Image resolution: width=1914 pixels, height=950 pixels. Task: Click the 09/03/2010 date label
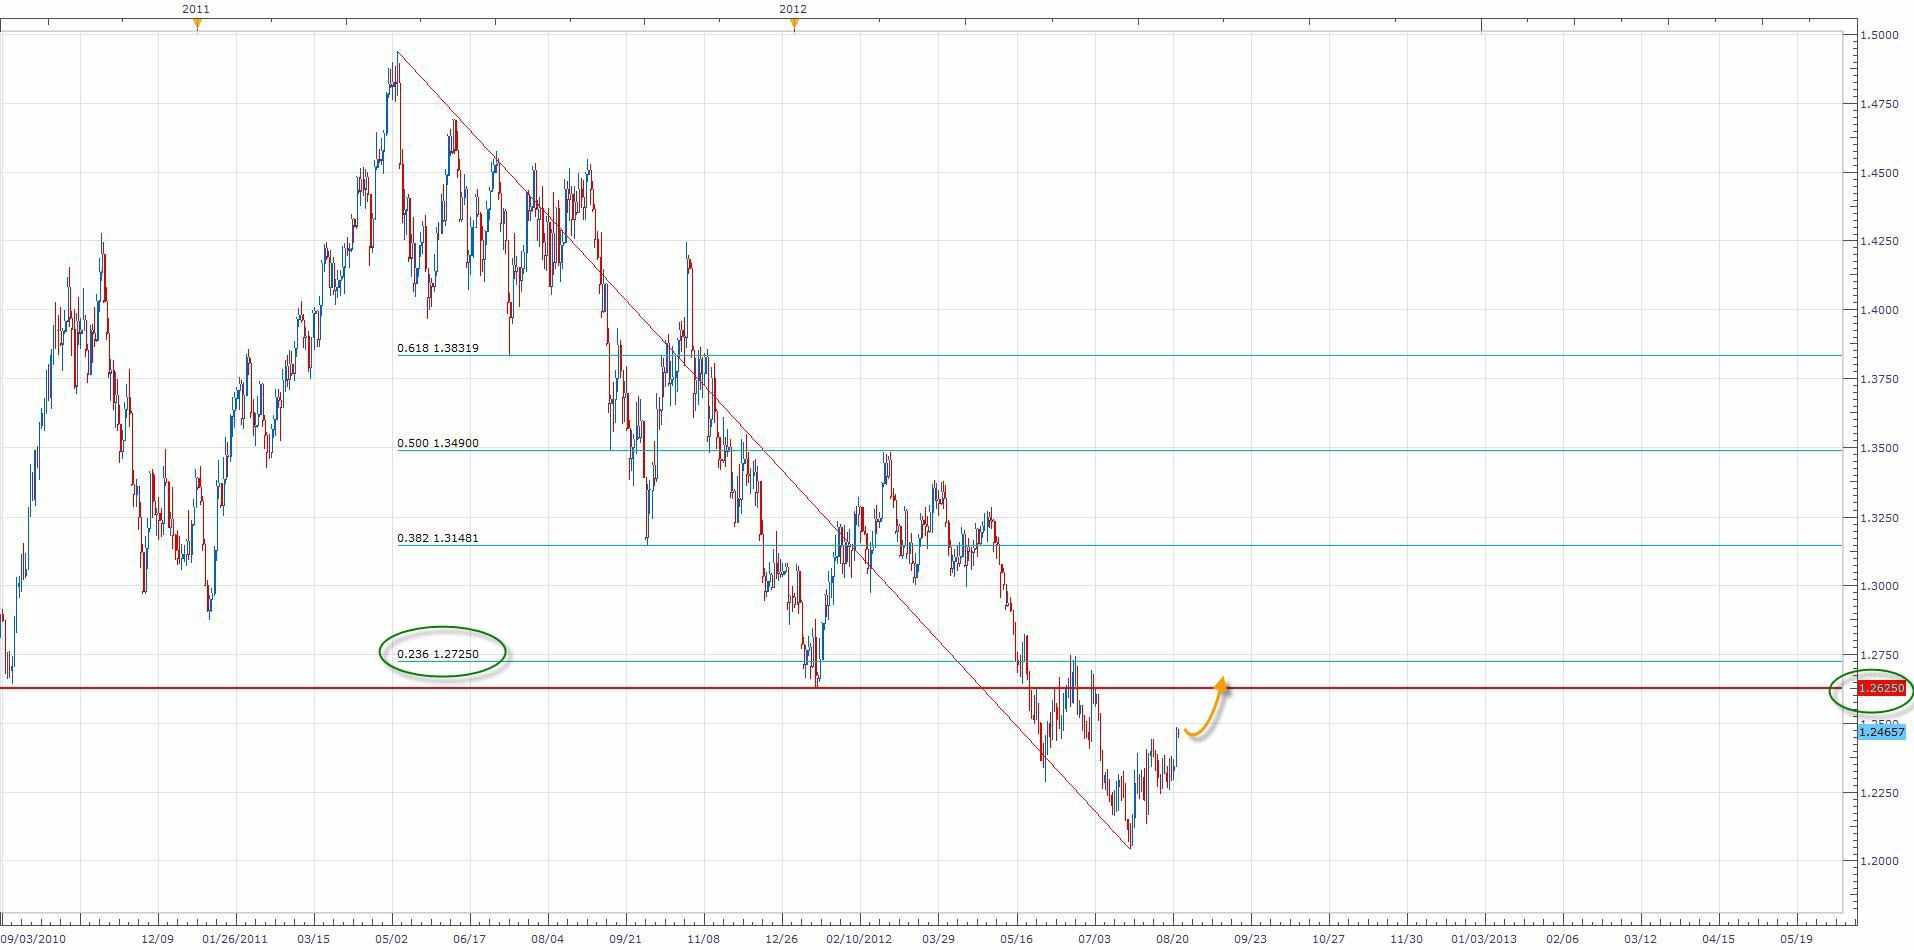point(35,939)
